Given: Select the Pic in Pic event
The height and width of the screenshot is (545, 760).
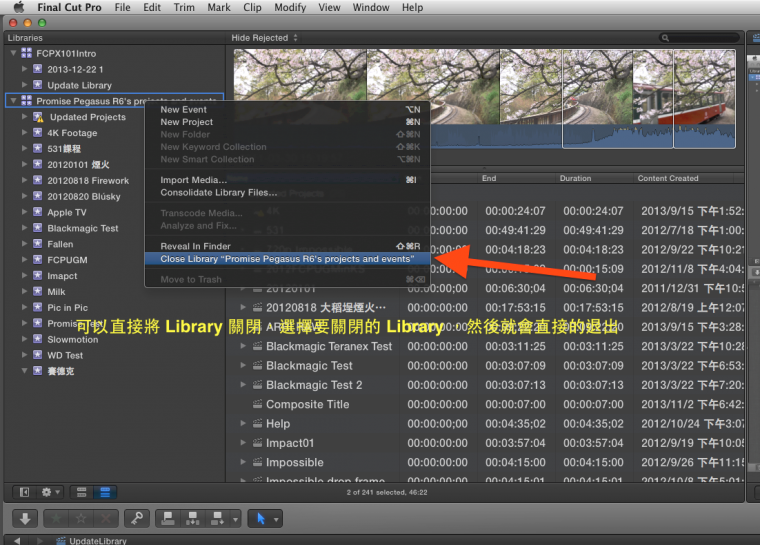Looking at the screenshot, I should tap(67, 307).
